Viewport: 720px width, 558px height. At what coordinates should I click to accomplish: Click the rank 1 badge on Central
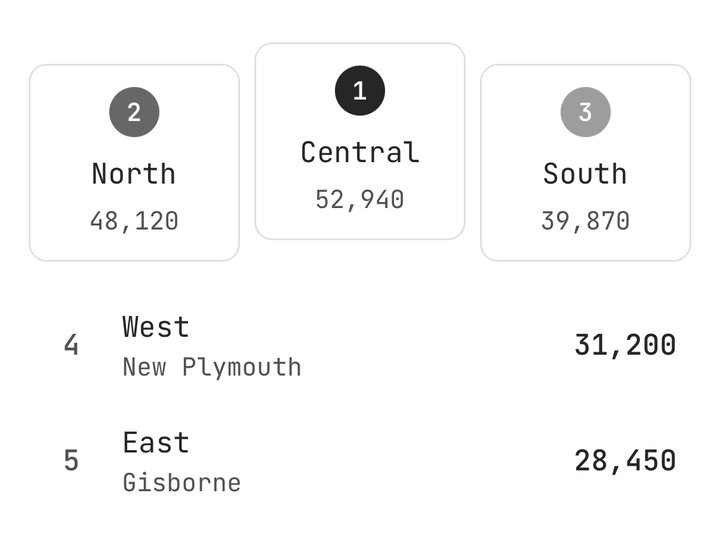(x=360, y=90)
